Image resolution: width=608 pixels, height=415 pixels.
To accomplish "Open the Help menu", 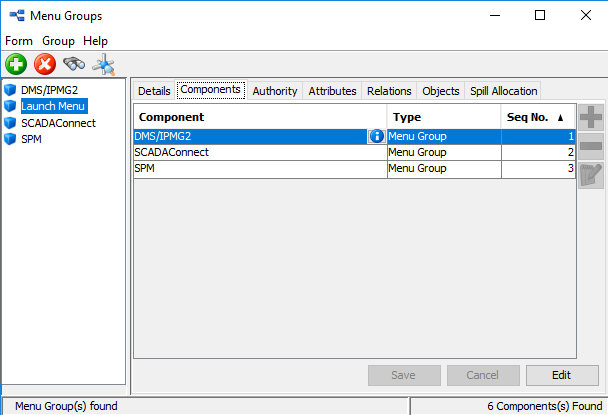I will pyautogui.click(x=95, y=41).
